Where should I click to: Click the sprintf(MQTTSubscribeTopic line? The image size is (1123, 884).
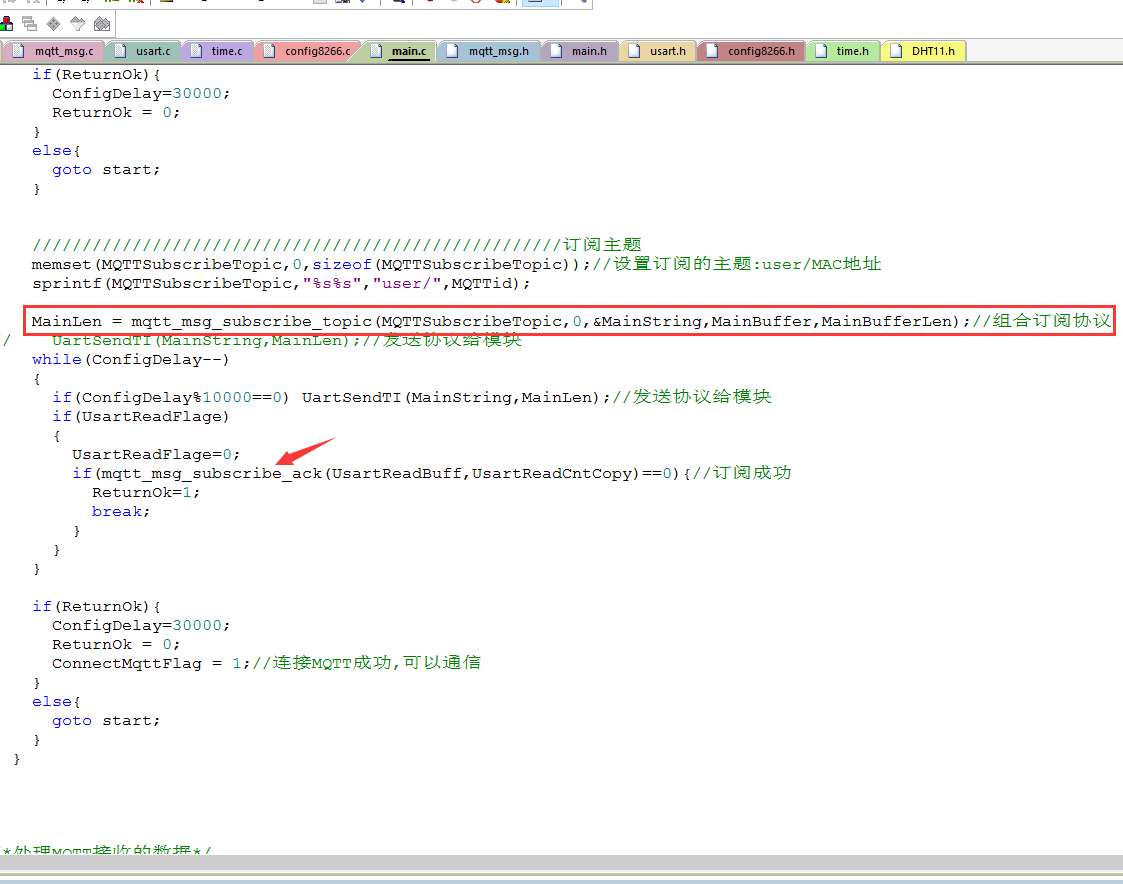pyautogui.click(x=281, y=284)
